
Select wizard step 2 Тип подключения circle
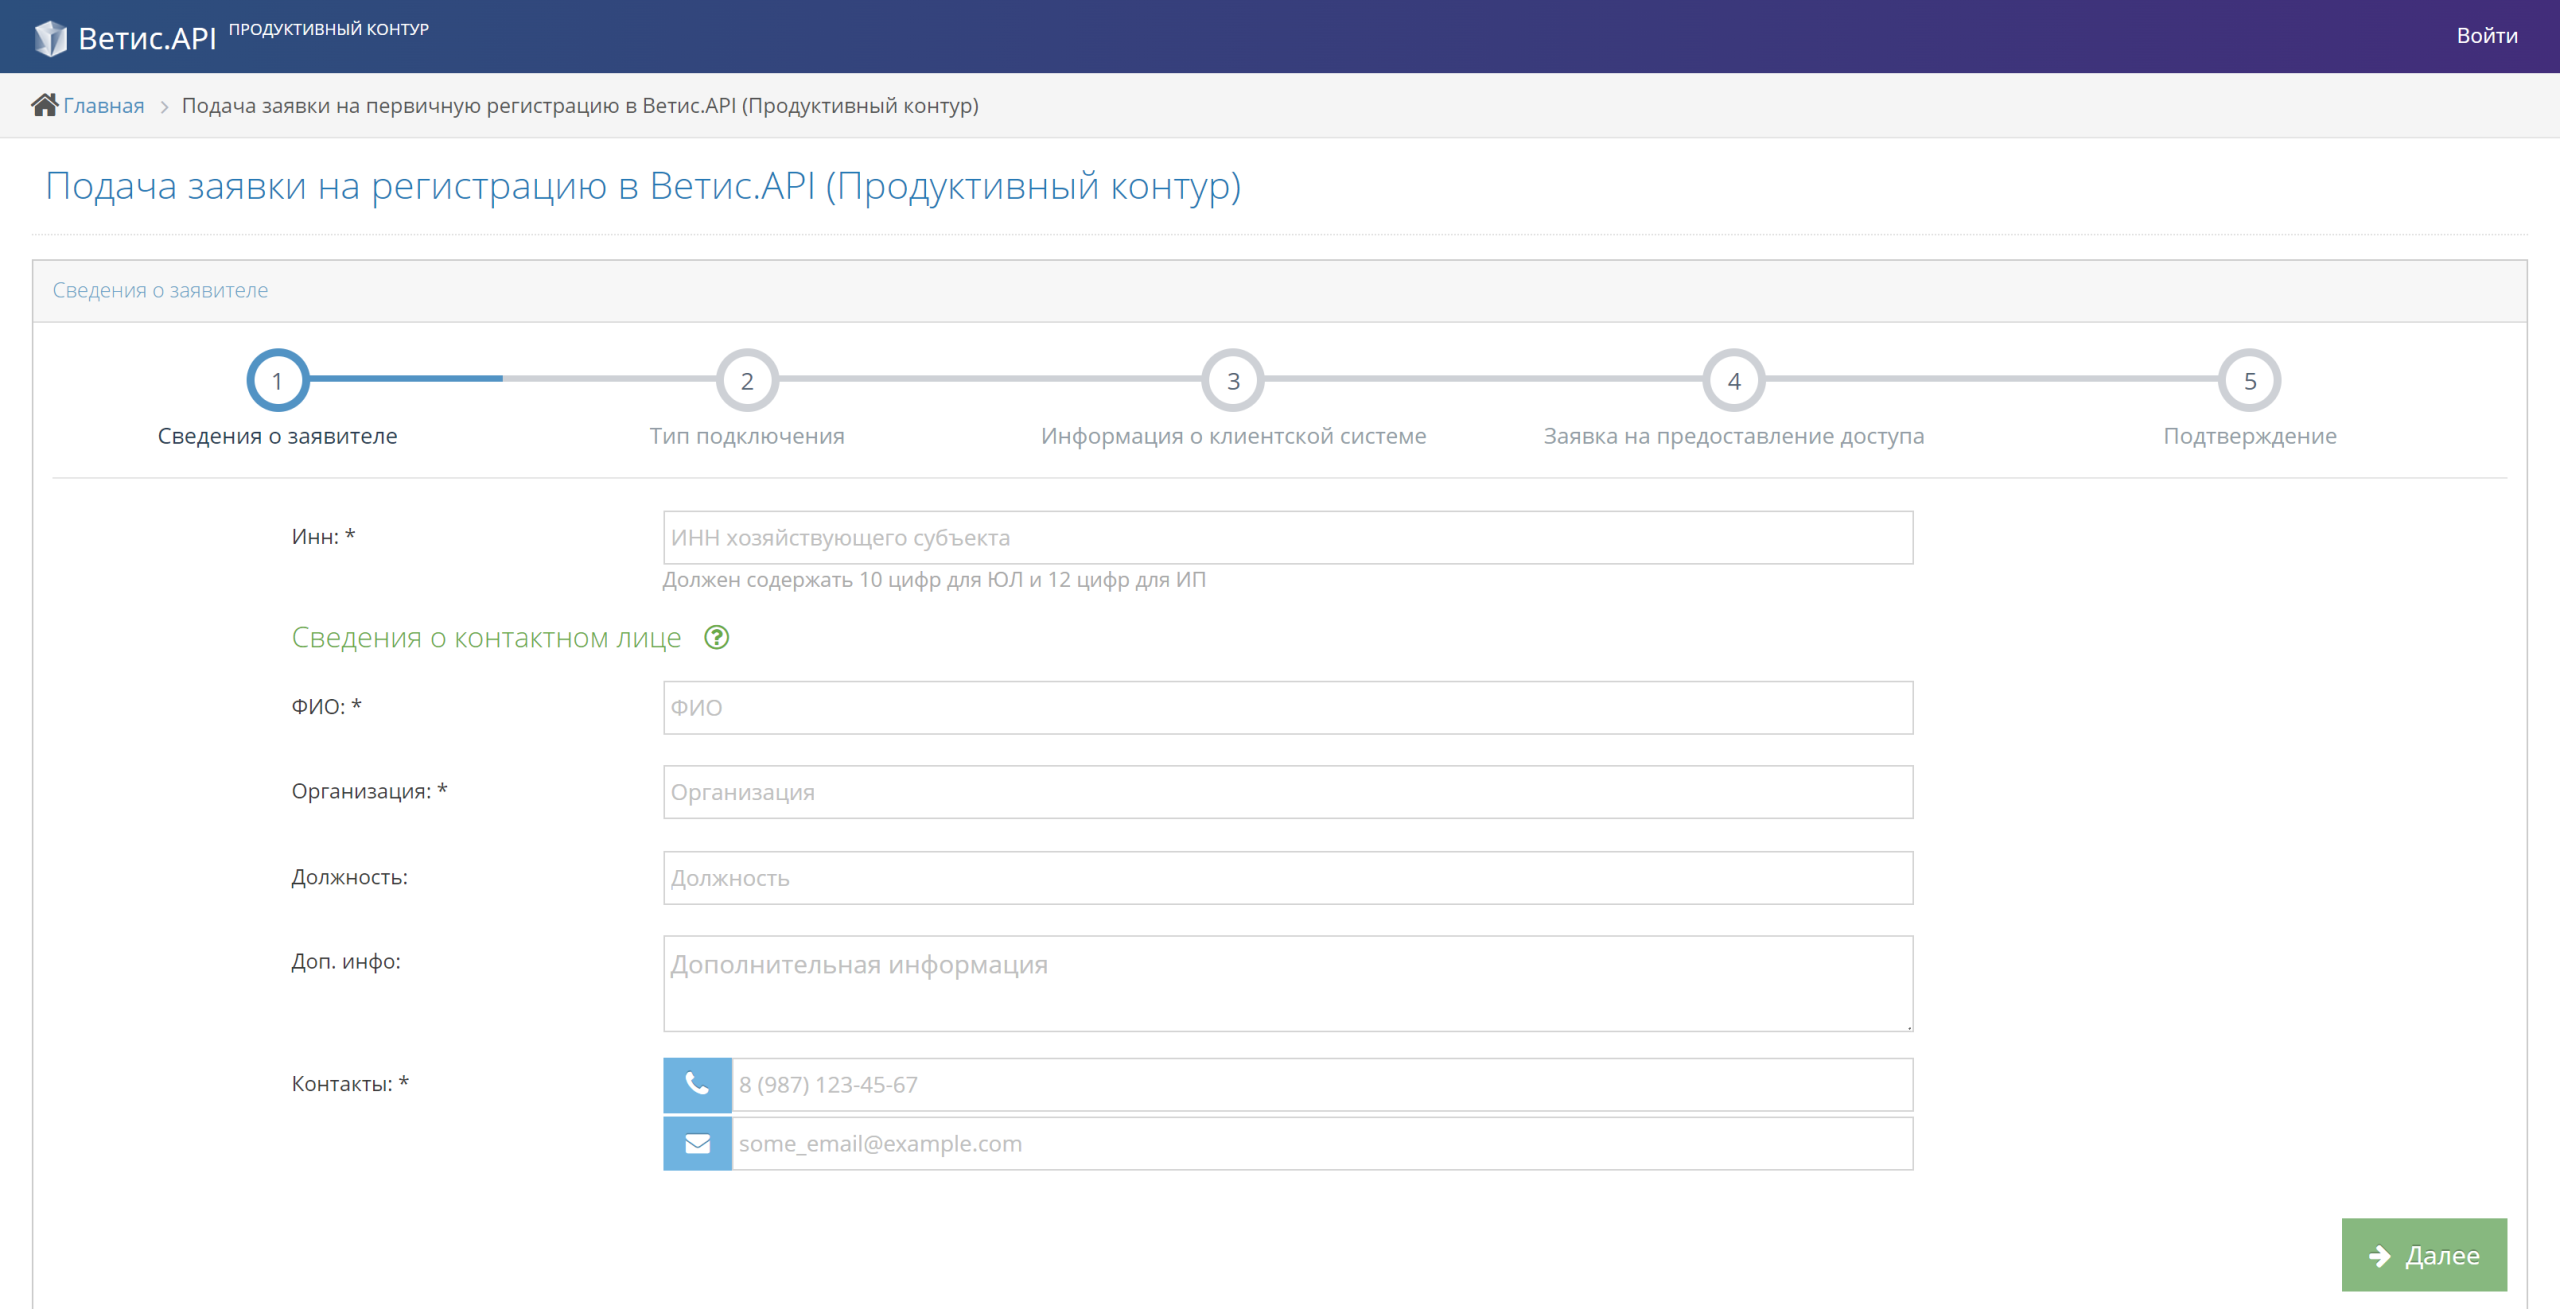(747, 380)
